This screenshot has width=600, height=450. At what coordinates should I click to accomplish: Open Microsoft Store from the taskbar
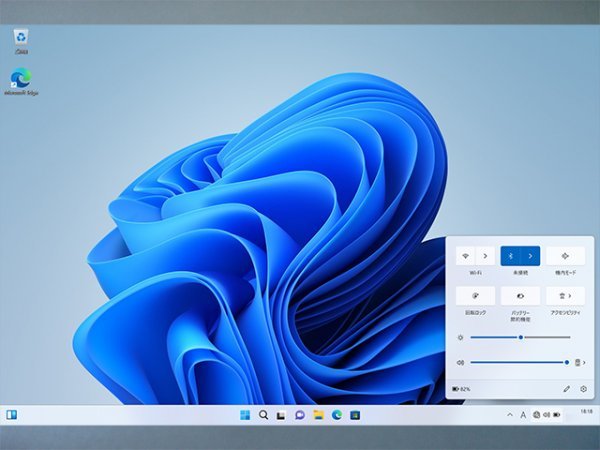coord(355,415)
